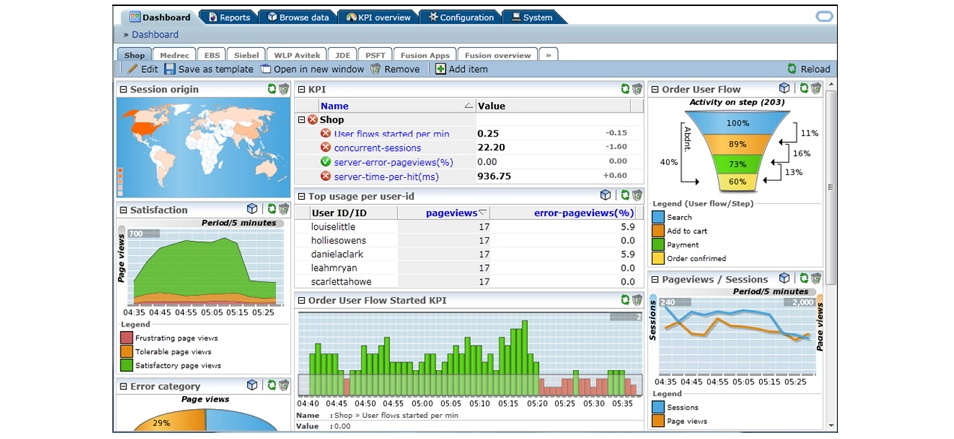Open Pageviews / Sessions cube icon

point(784,278)
